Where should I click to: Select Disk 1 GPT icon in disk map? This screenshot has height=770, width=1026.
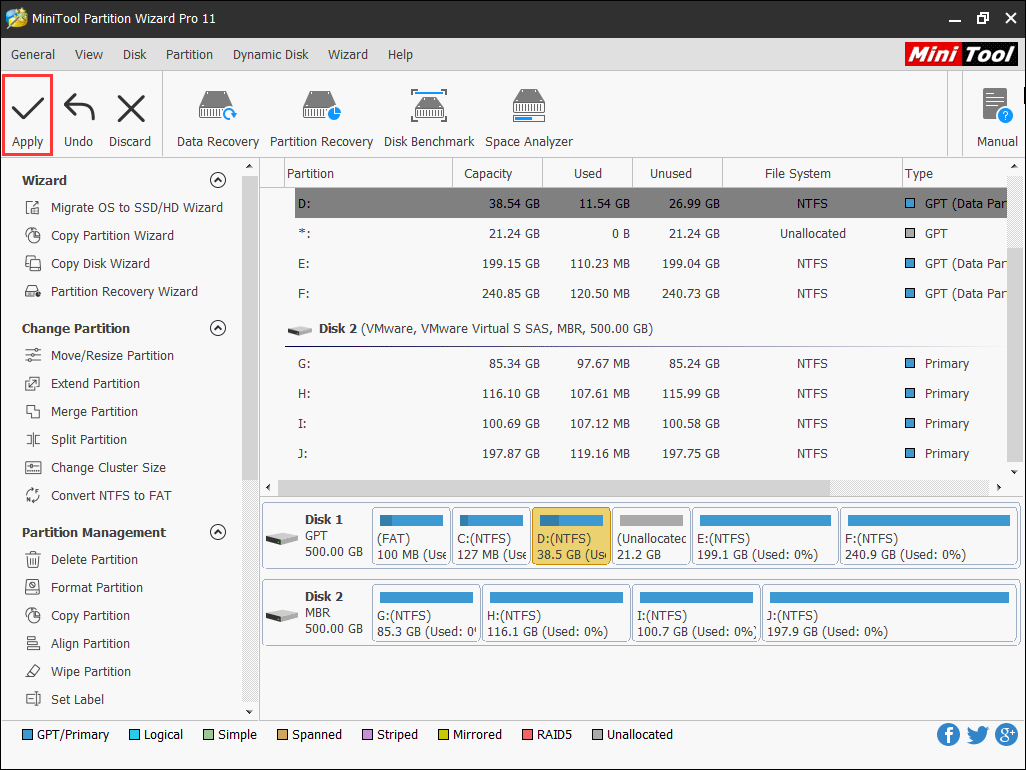[x=283, y=538]
